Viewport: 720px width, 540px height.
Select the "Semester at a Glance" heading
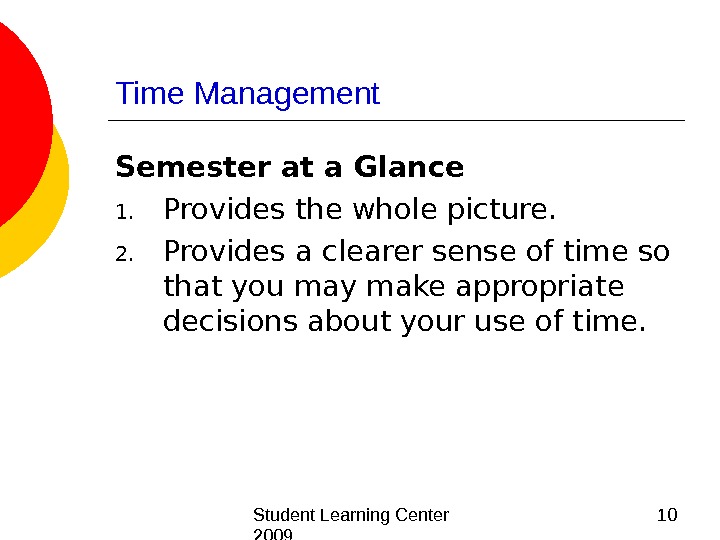[x=290, y=166]
